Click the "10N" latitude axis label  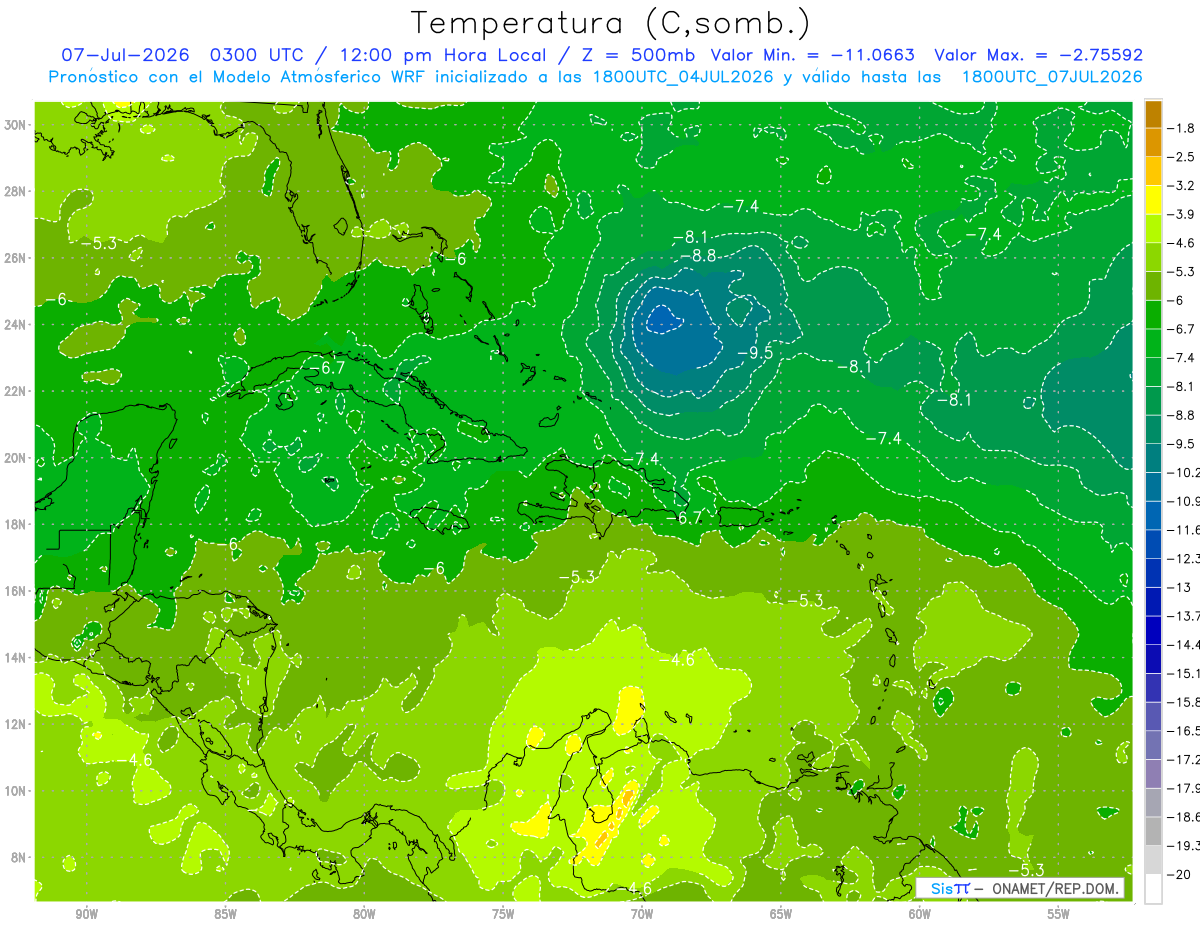point(17,790)
